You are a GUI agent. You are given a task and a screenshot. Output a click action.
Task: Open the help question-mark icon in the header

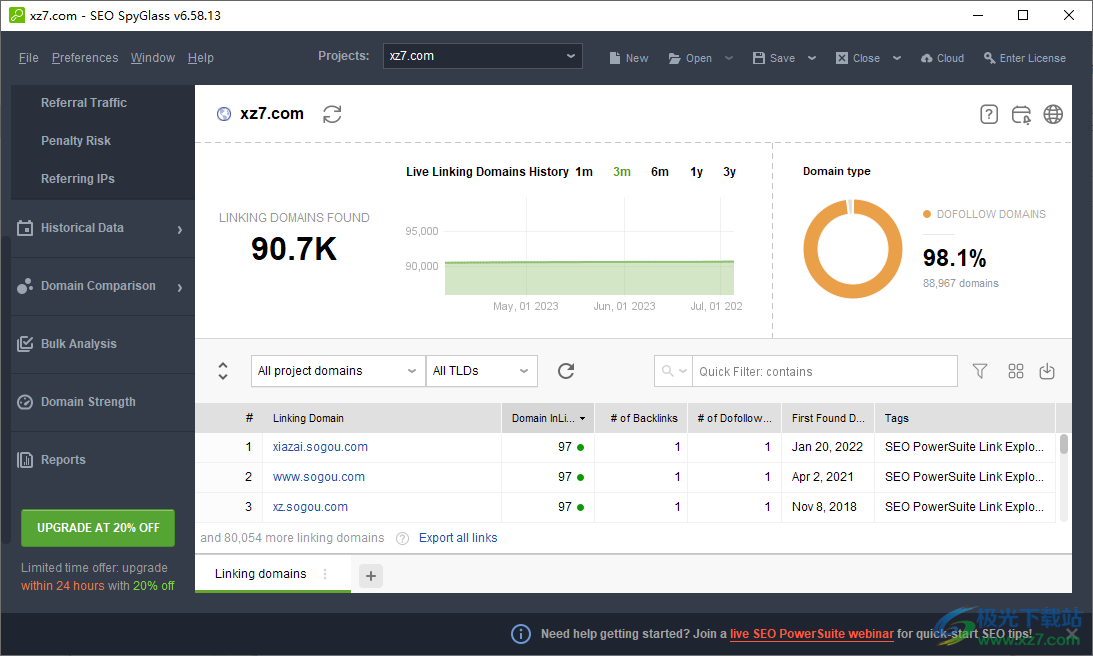click(x=988, y=114)
